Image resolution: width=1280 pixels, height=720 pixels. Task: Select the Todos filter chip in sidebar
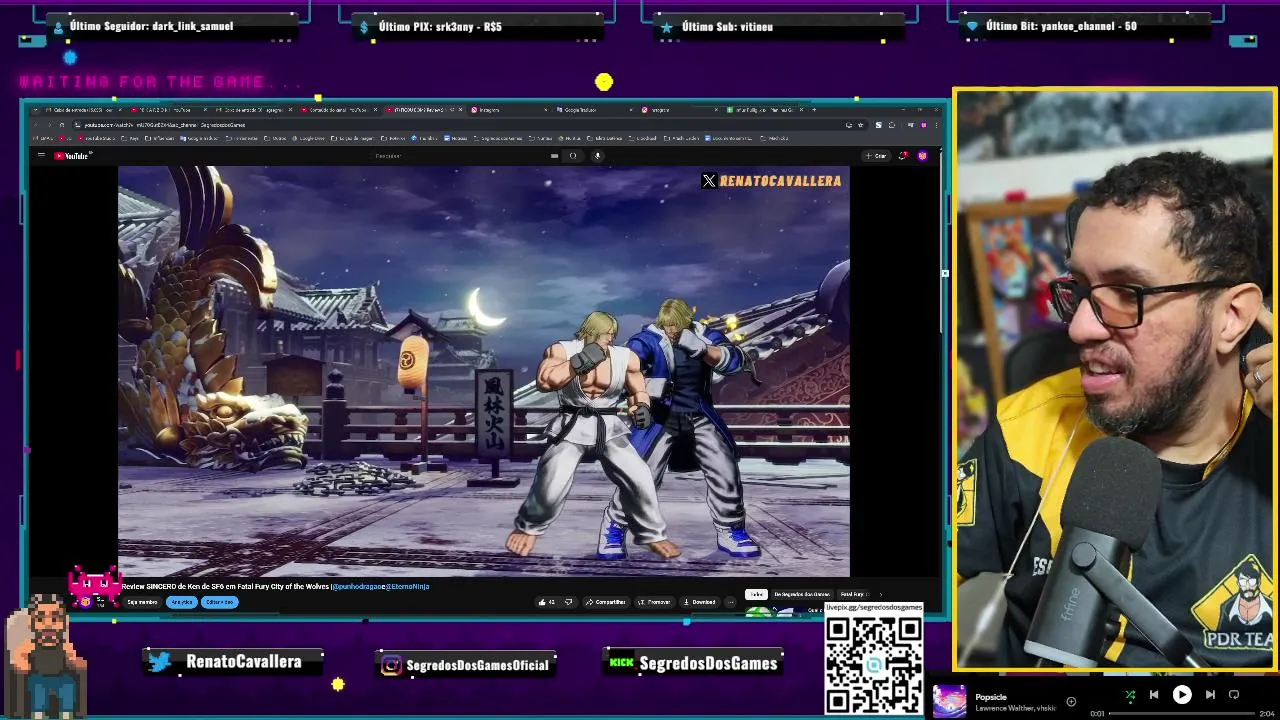(x=756, y=594)
